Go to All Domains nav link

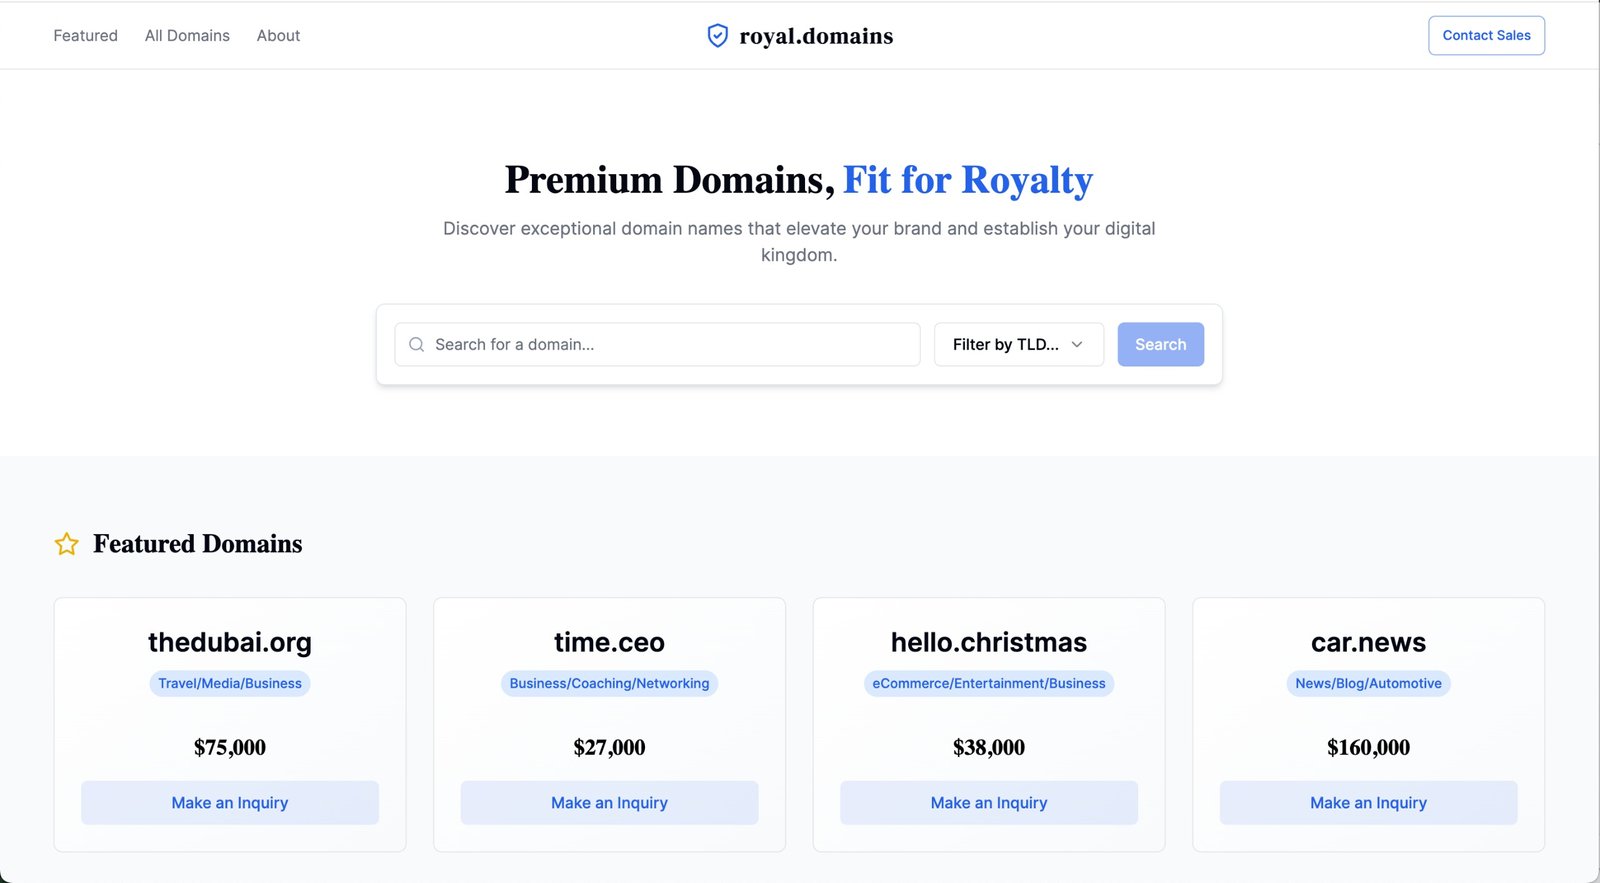[187, 35]
